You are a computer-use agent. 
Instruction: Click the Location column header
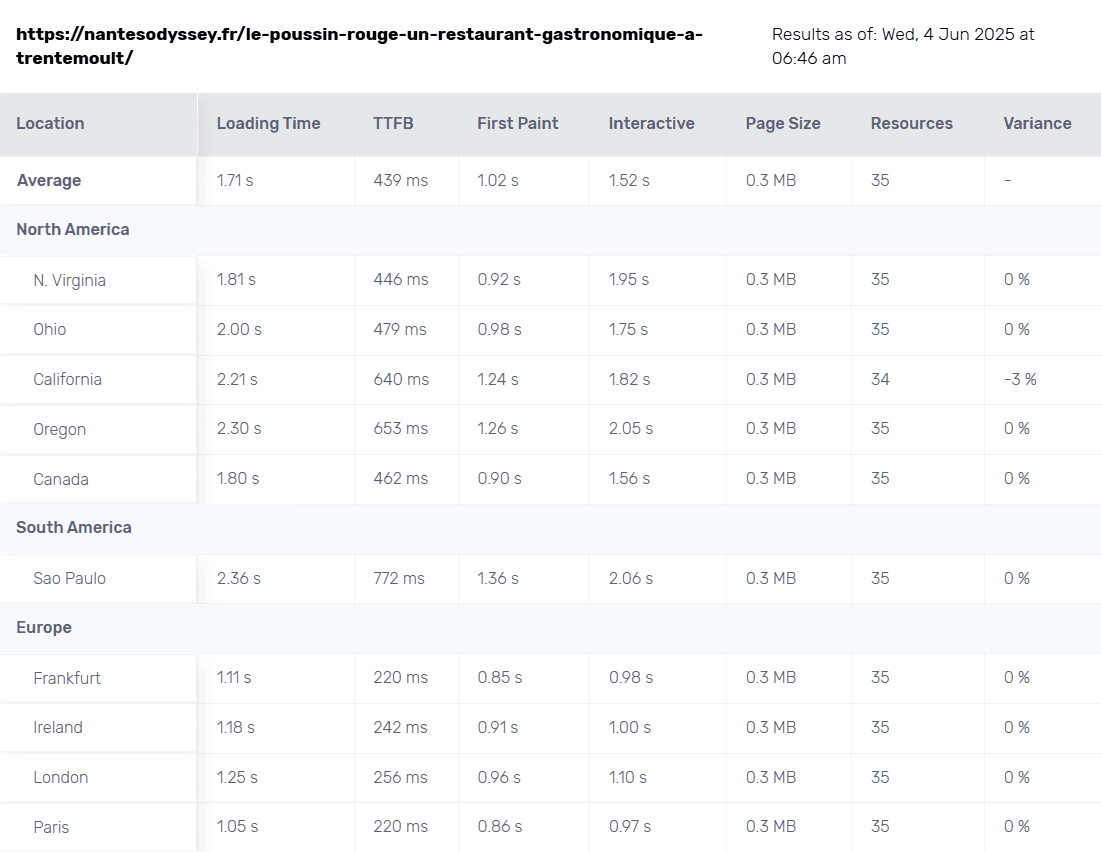(x=50, y=124)
